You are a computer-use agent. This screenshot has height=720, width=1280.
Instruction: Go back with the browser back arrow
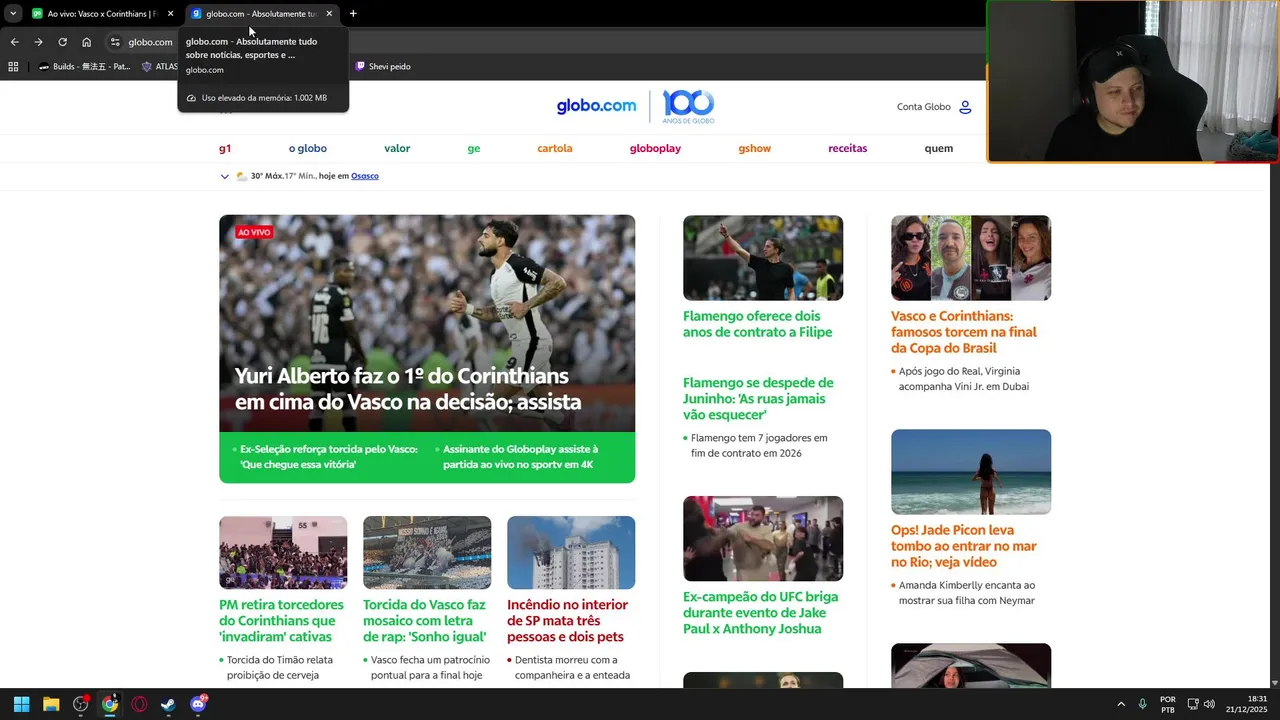pos(14,42)
